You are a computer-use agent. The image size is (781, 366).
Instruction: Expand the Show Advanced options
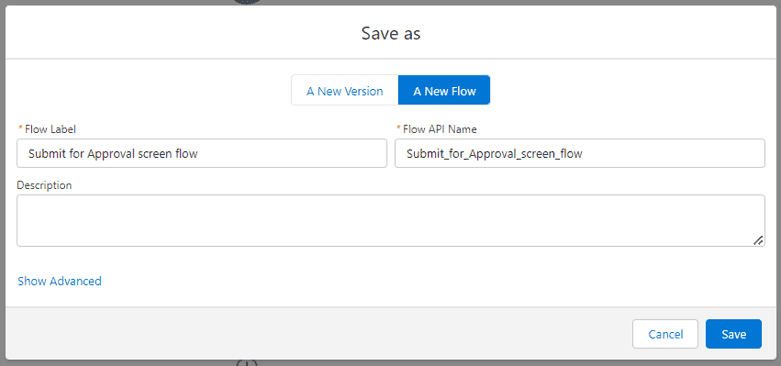coord(60,281)
